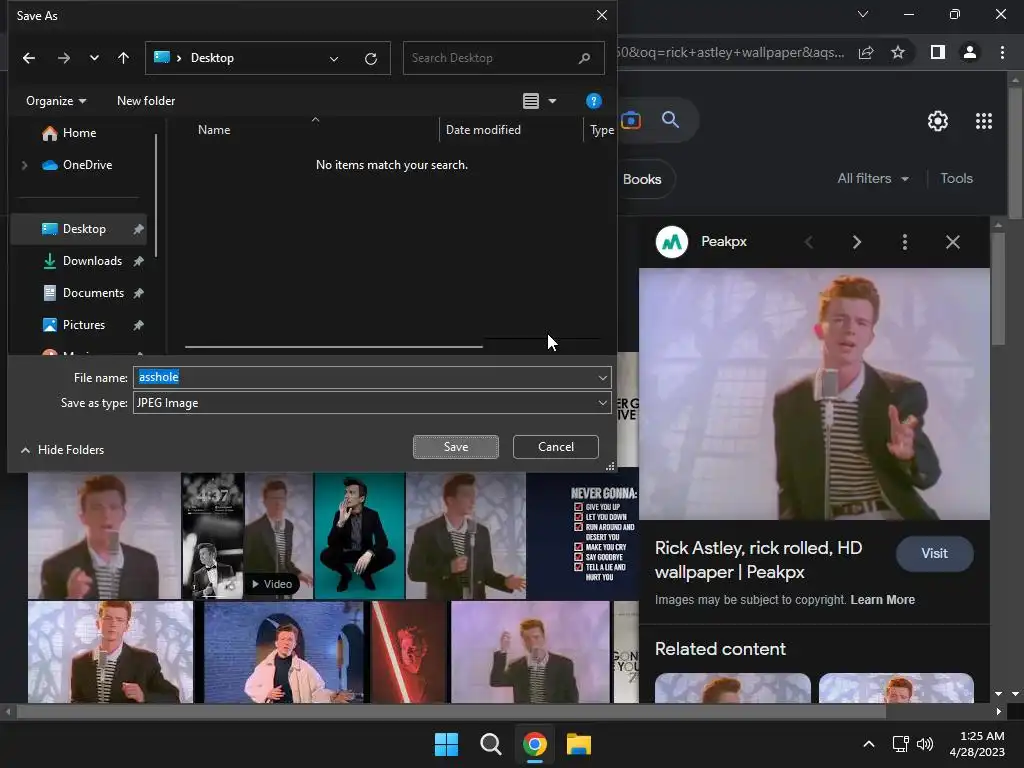1024x768 pixels.
Task: Open Pictures folder in sidebar
Action: tap(73, 325)
